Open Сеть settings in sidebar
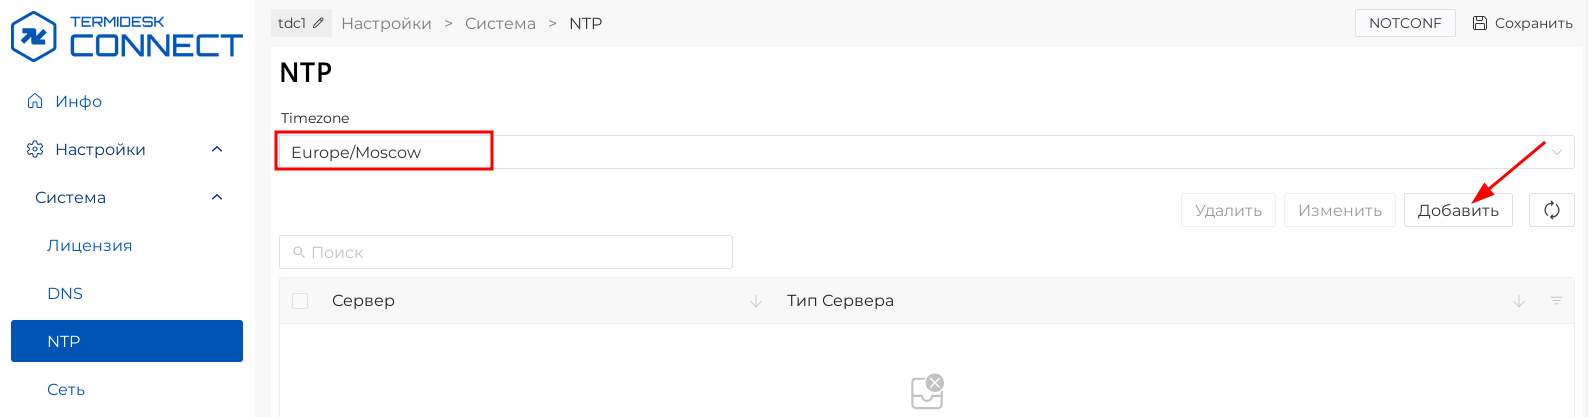The width and height of the screenshot is (1588, 417). click(x=66, y=390)
